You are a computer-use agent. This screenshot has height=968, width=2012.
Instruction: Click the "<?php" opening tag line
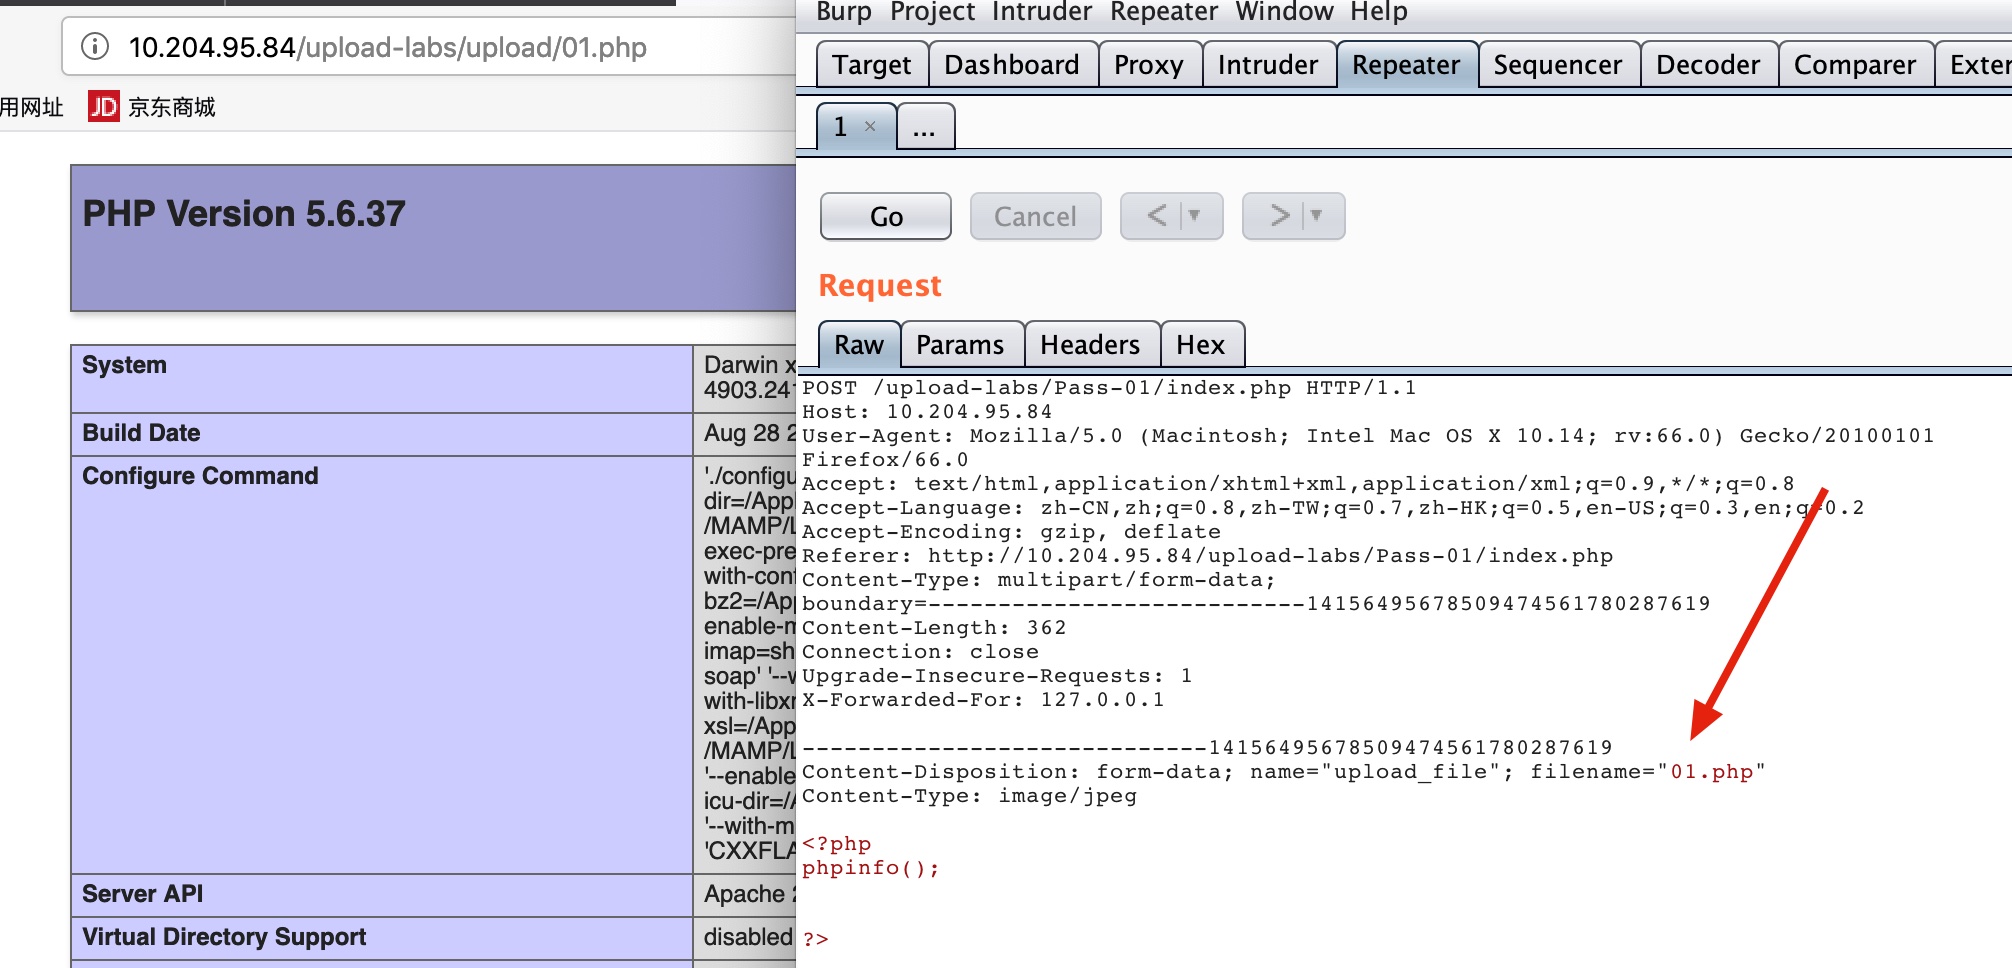pos(836,844)
